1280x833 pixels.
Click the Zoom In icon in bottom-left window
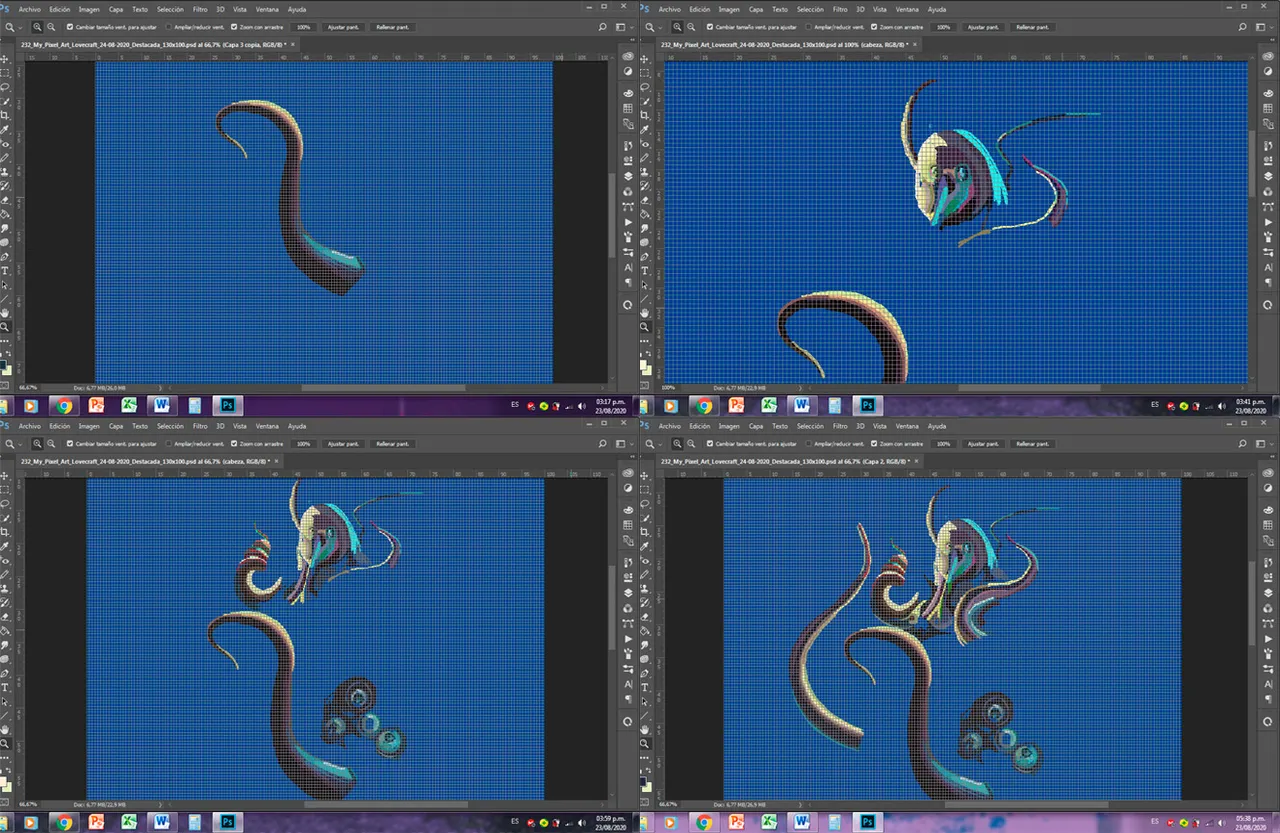(37, 443)
